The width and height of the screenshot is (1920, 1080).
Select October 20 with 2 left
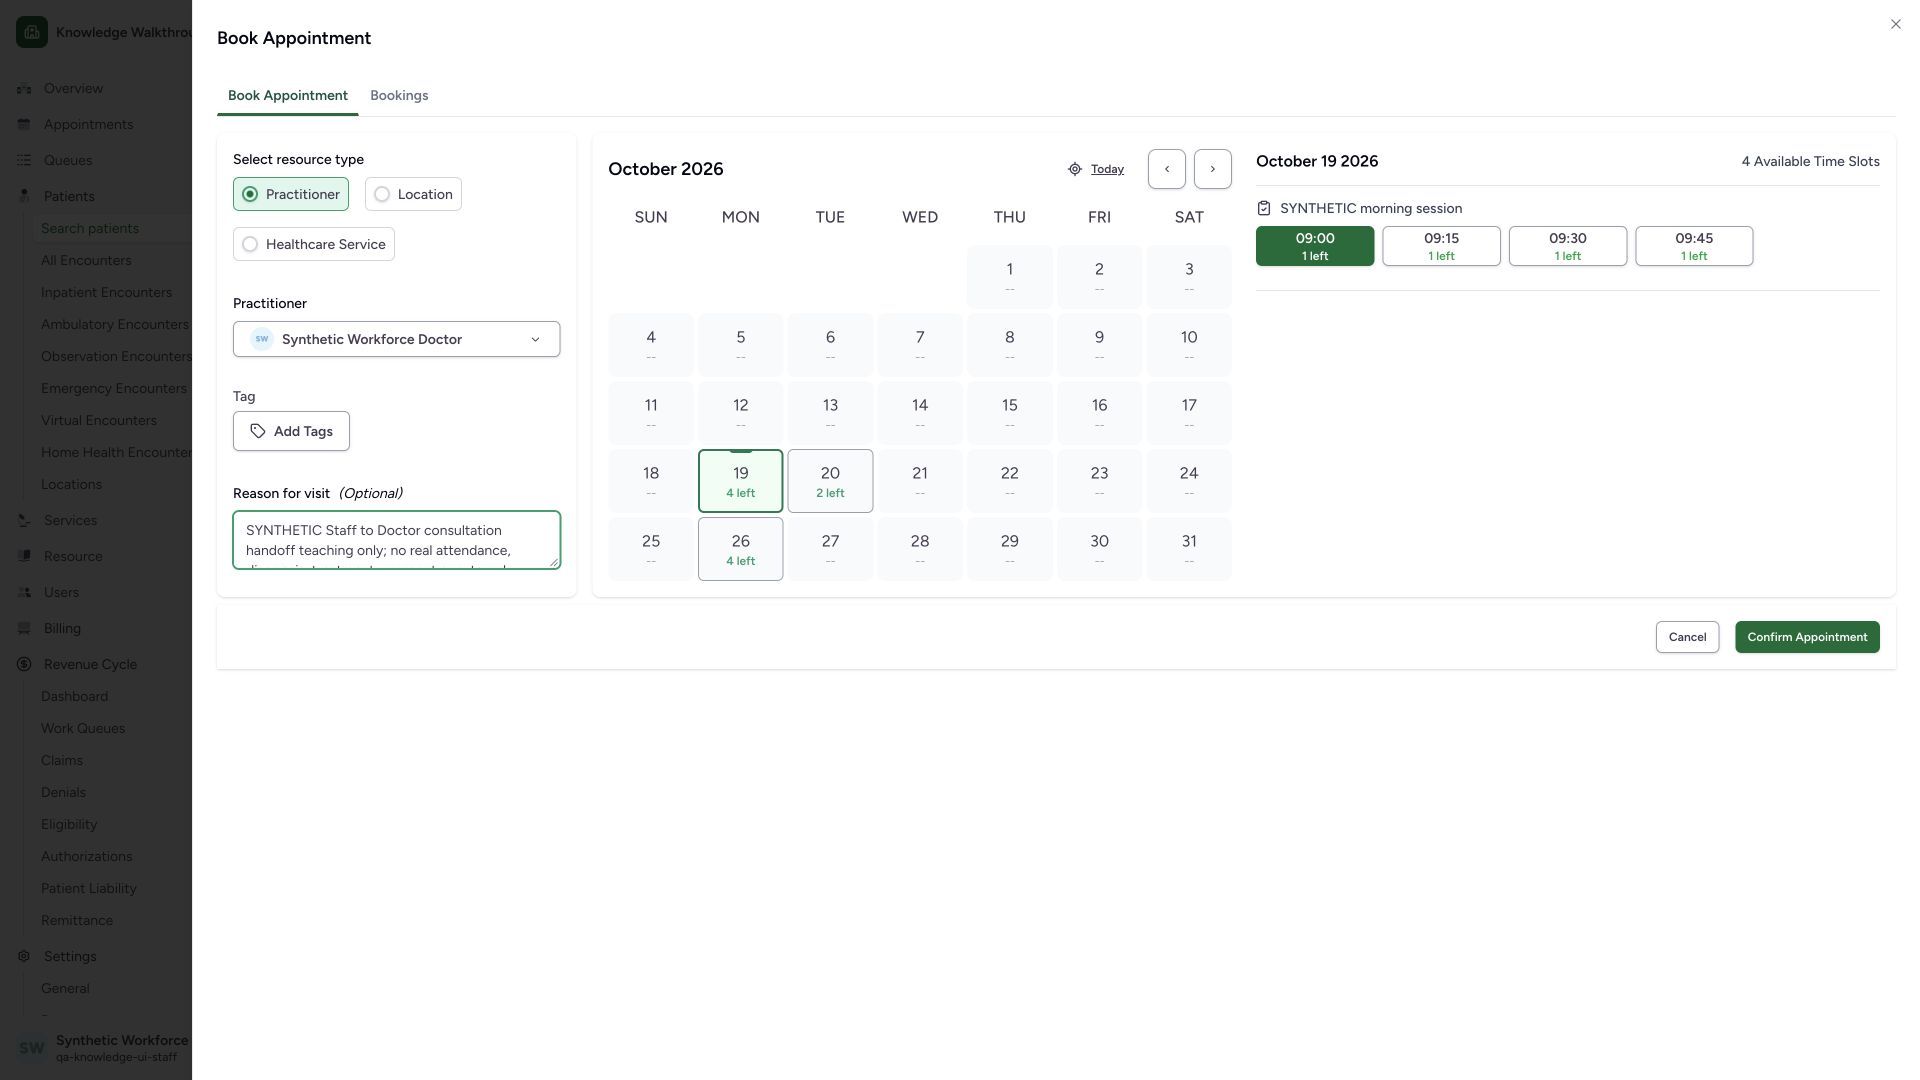[830, 481]
